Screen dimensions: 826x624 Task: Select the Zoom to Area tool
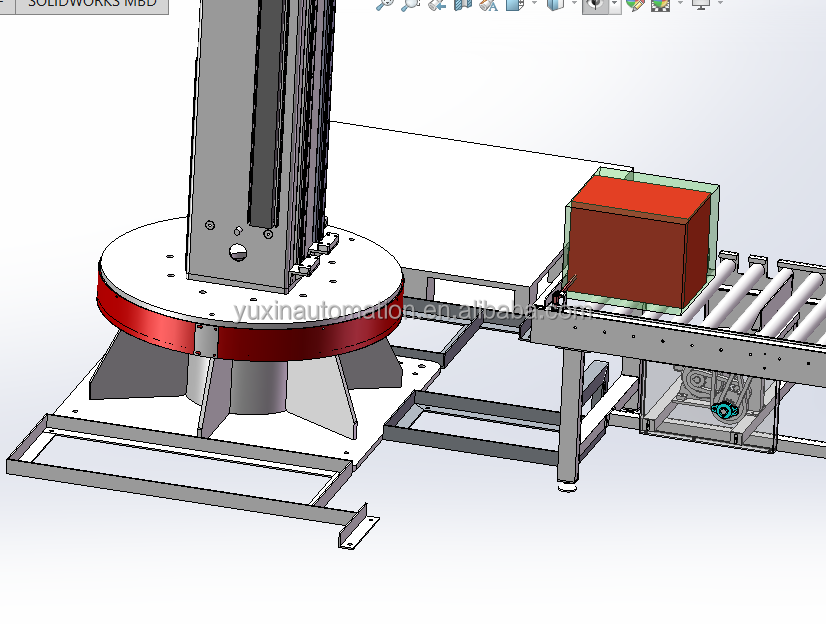410,4
